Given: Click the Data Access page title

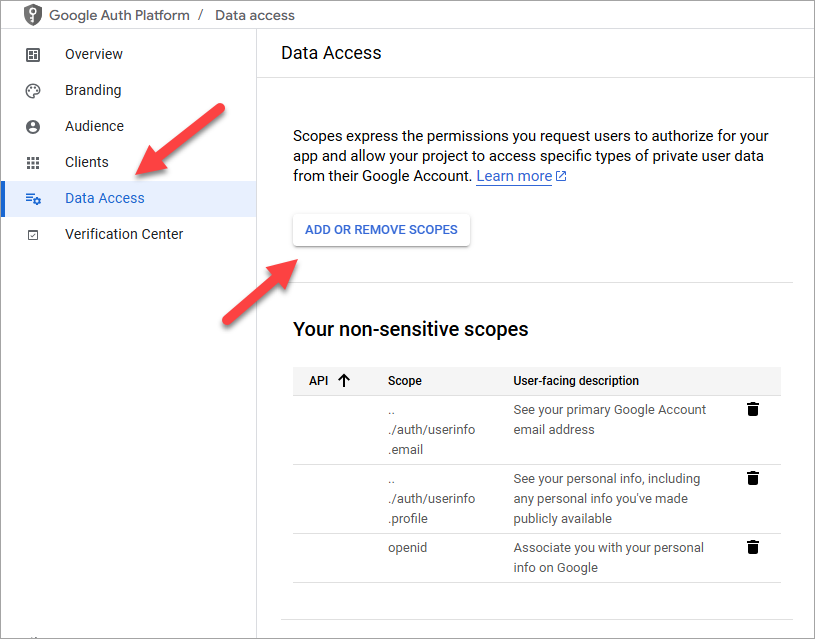Looking at the screenshot, I should click(331, 53).
